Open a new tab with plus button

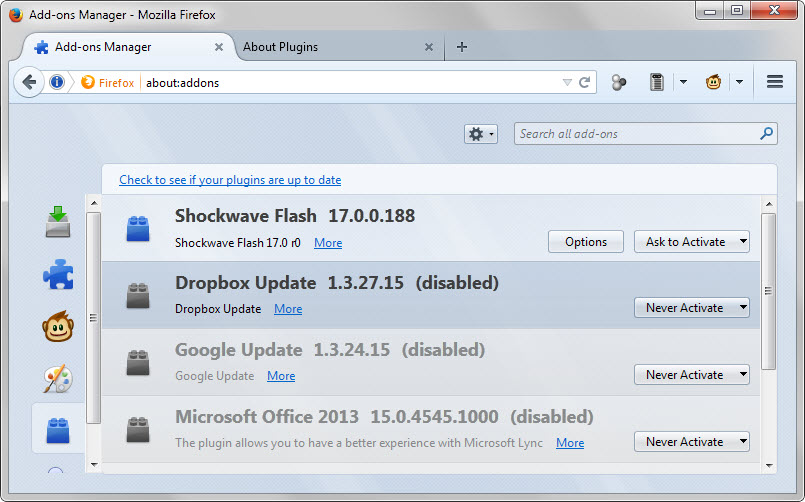tap(462, 47)
